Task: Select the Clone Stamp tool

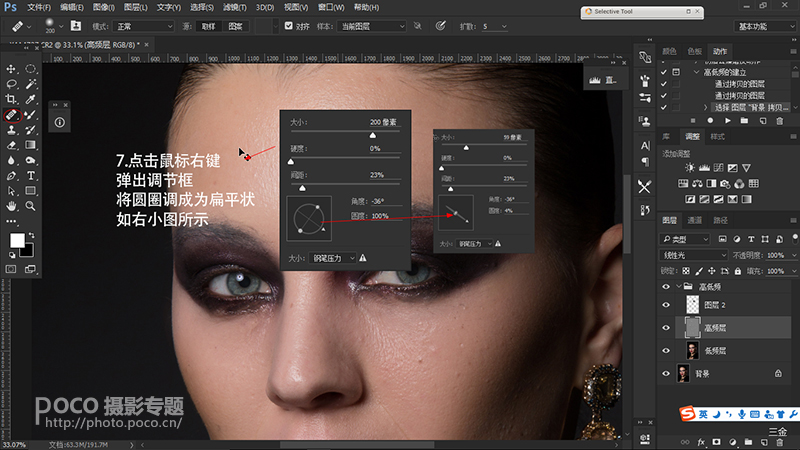Action: [x=12, y=130]
